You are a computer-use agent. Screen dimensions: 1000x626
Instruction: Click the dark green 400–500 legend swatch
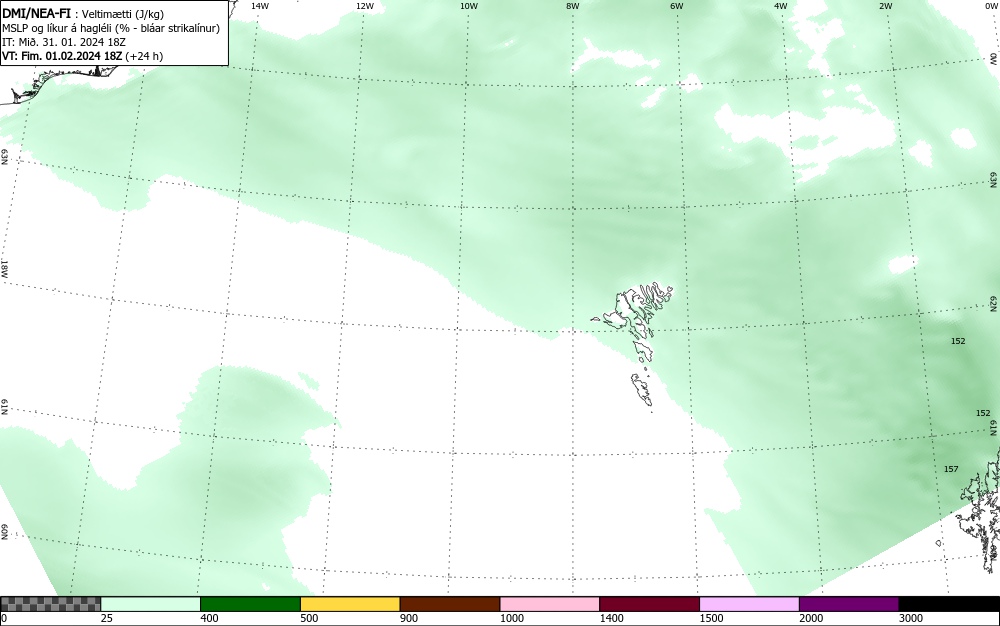pos(250,604)
